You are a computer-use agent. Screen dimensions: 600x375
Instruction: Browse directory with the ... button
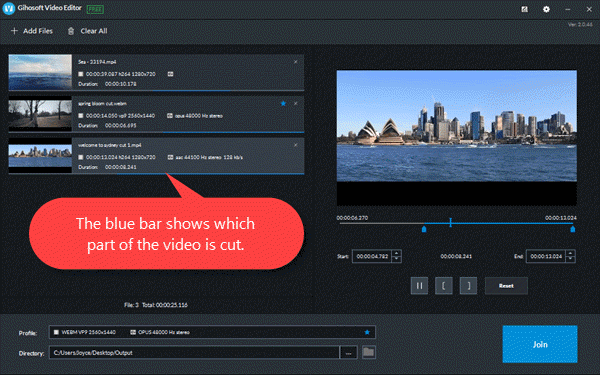coord(349,352)
